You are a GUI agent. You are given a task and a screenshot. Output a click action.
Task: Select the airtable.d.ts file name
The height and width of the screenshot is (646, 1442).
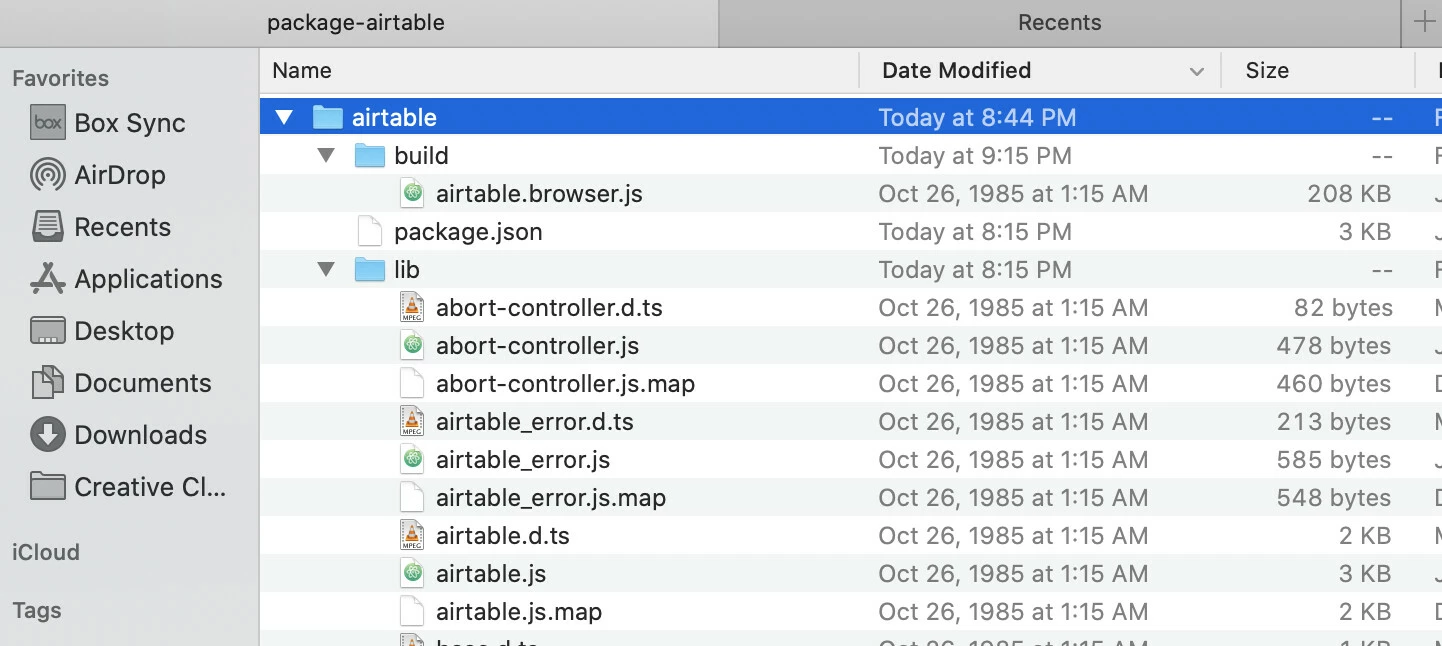point(503,536)
